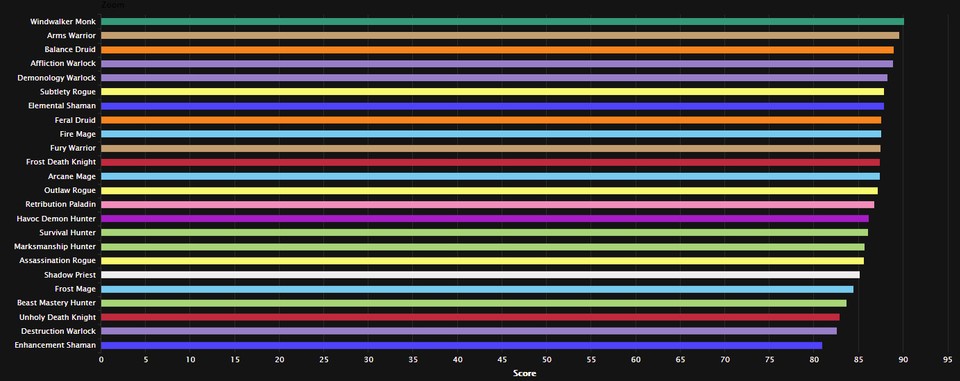The image size is (960, 381).
Task: Click the 'Score' axis title
Action: tap(524, 373)
